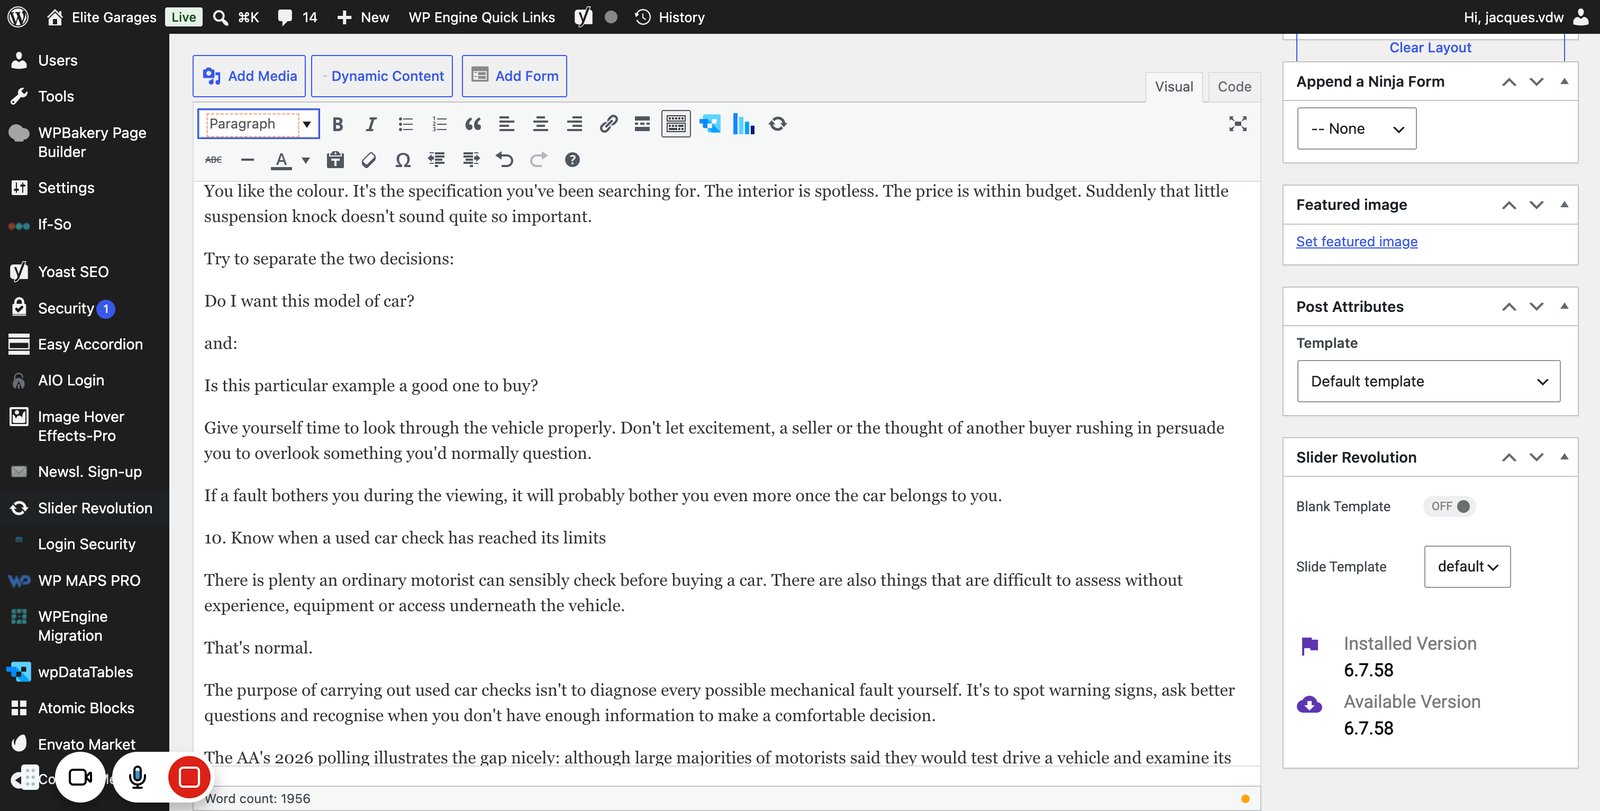This screenshot has height=811, width=1600.
Task: Open the comments count in admin bar
Action: [297, 17]
